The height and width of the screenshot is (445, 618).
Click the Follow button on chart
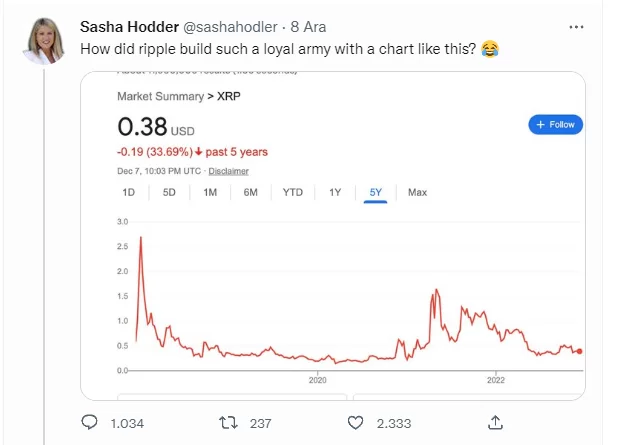(555, 125)
